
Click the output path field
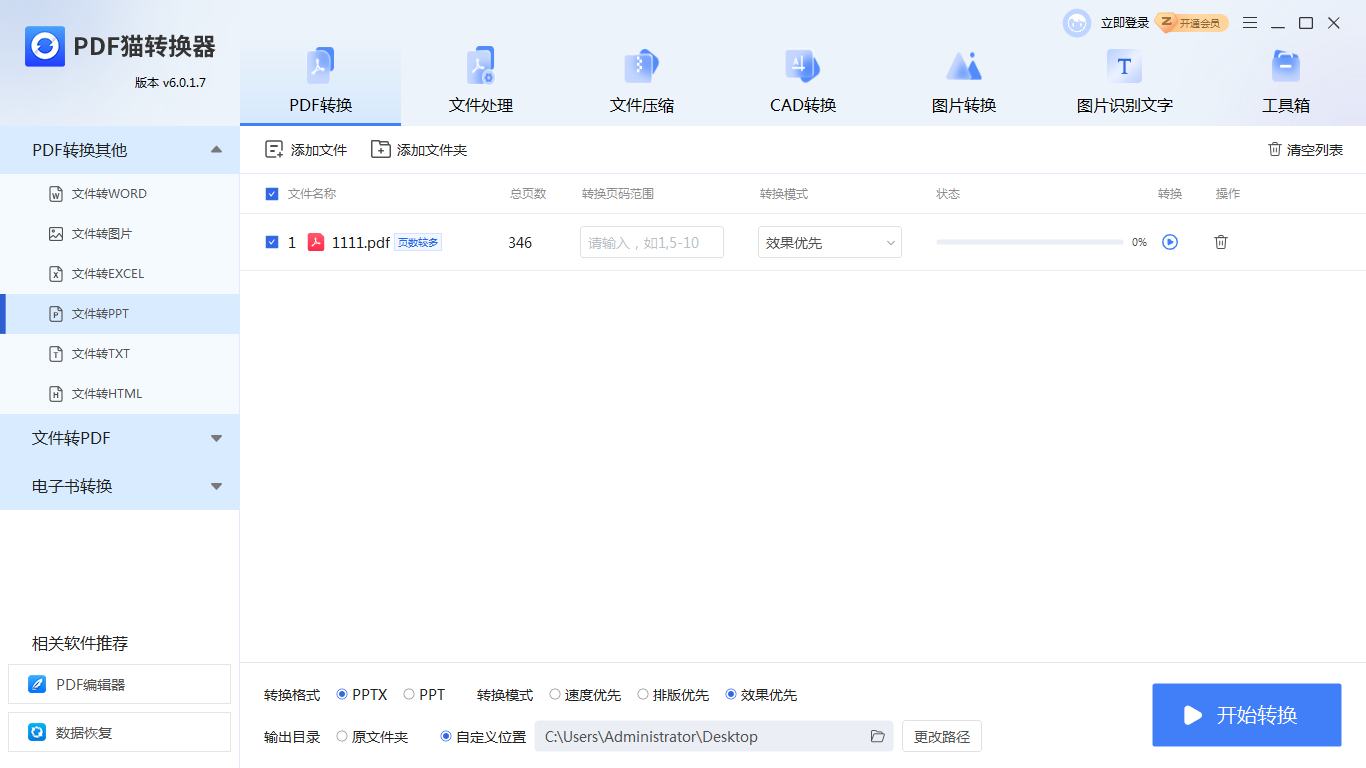(714, 736)
